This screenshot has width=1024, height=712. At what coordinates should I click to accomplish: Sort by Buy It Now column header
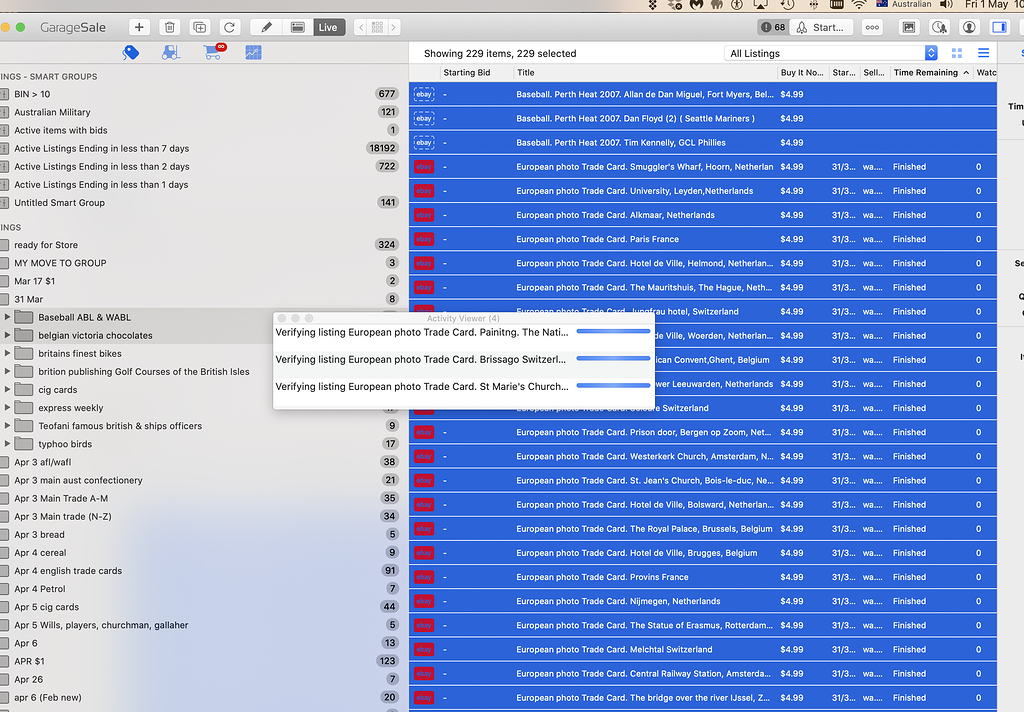(x=802, y=73)
